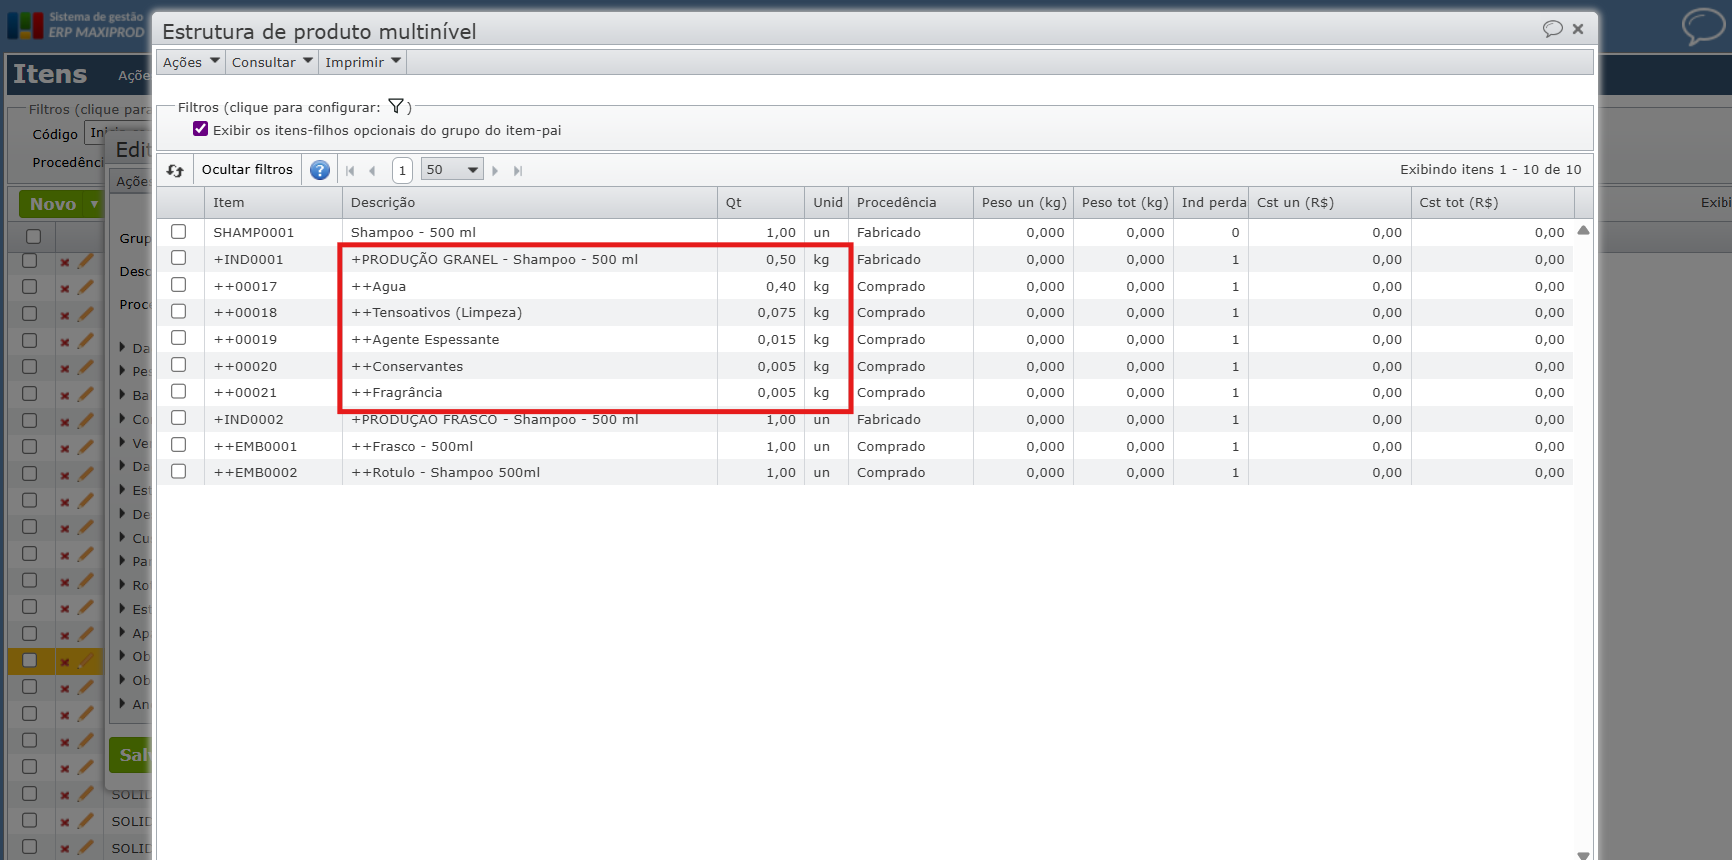Expand the Imprimir dropdown menu
This screenshot has height=860, width=1732.
point(363,62)
